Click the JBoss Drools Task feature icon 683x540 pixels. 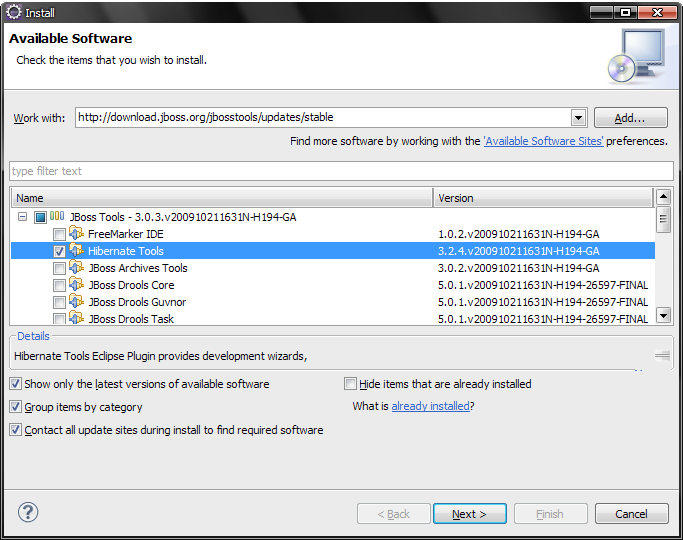tap(77, 318)
